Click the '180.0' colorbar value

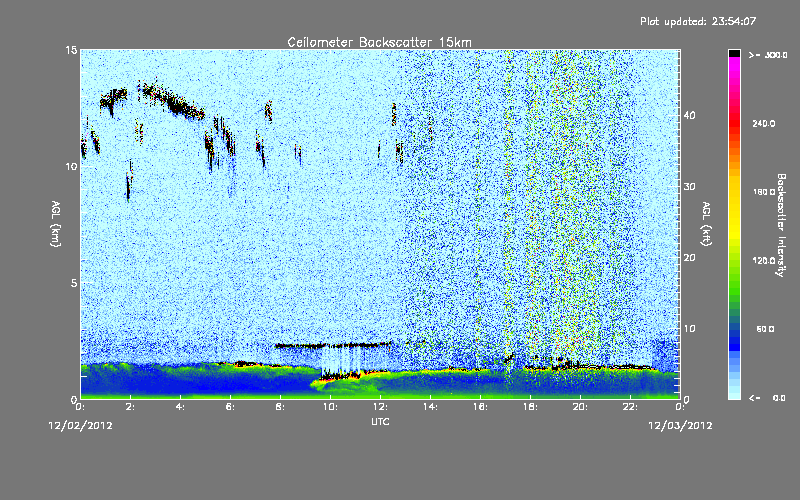click(x=764, y=192)
